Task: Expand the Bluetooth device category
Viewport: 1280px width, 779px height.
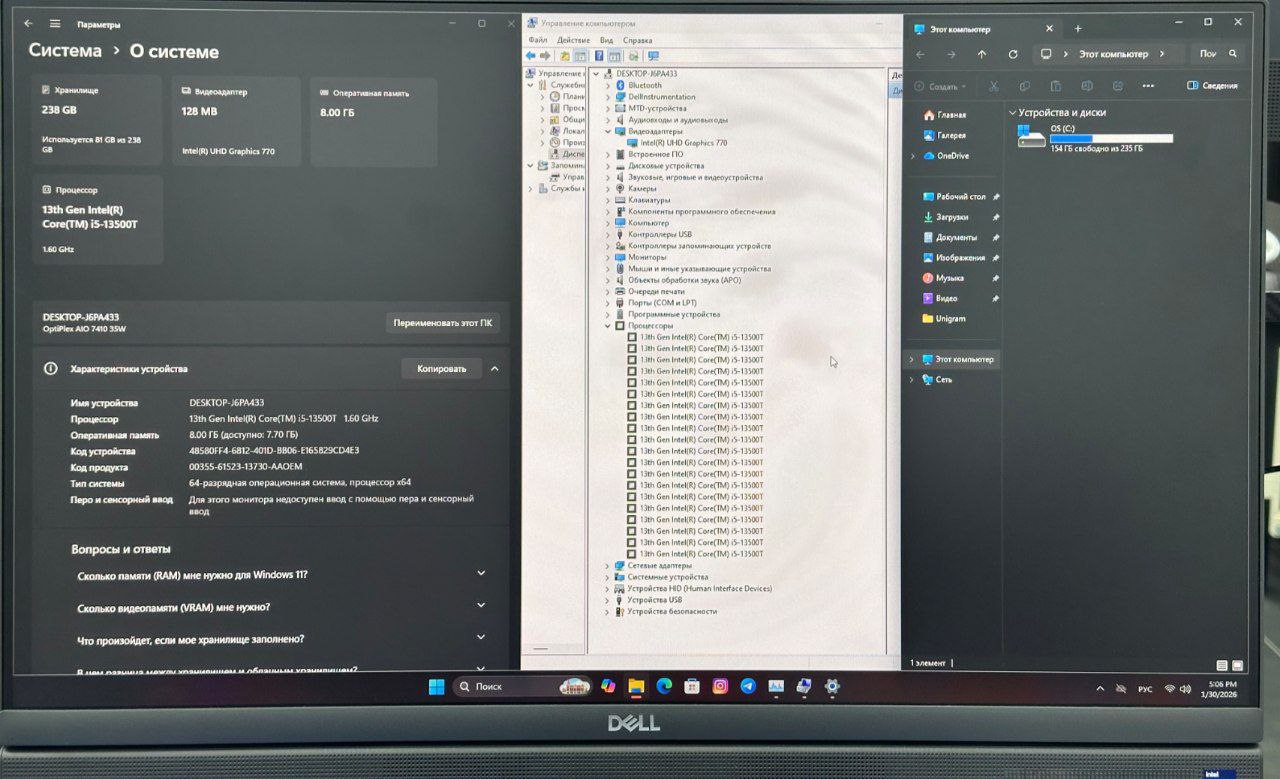Action: click(x=608, y=86)
